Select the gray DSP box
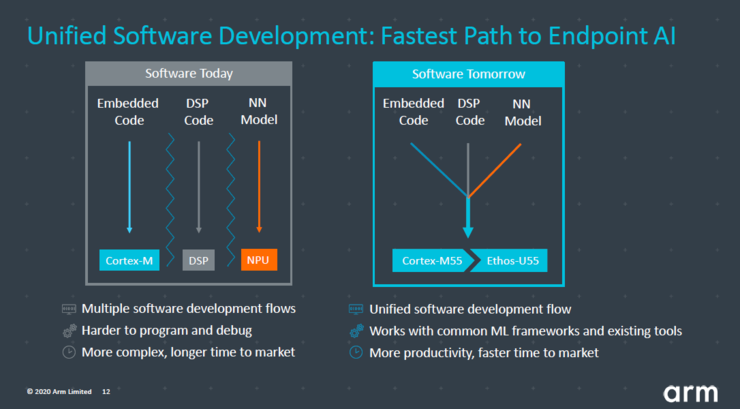This screenshot has height=409, width=740. 198,260
